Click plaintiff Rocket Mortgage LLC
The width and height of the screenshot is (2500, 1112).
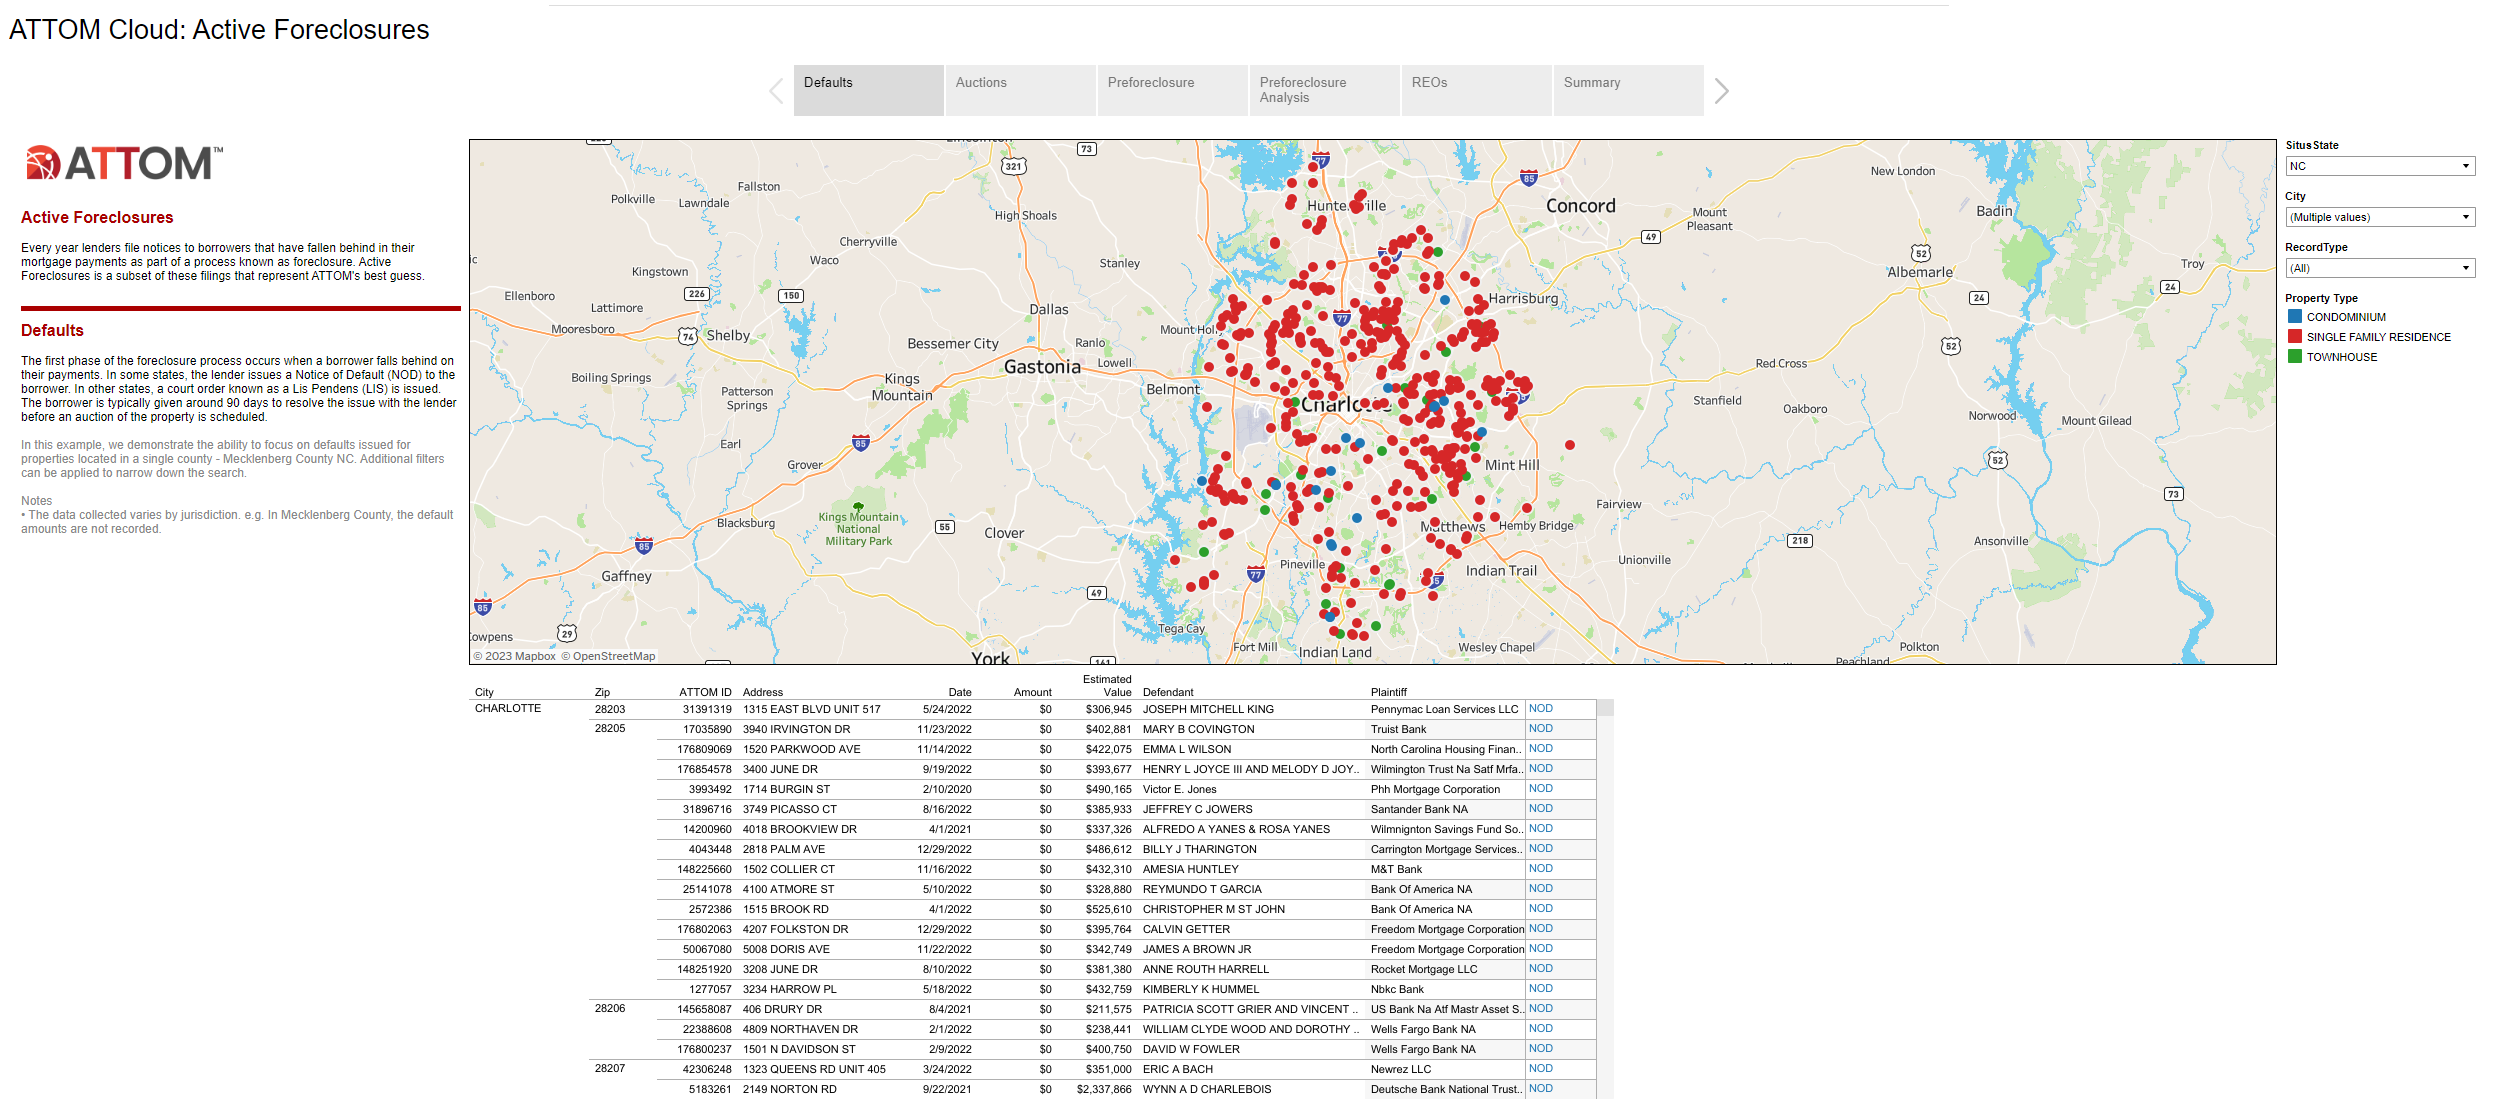point(1424,969)
